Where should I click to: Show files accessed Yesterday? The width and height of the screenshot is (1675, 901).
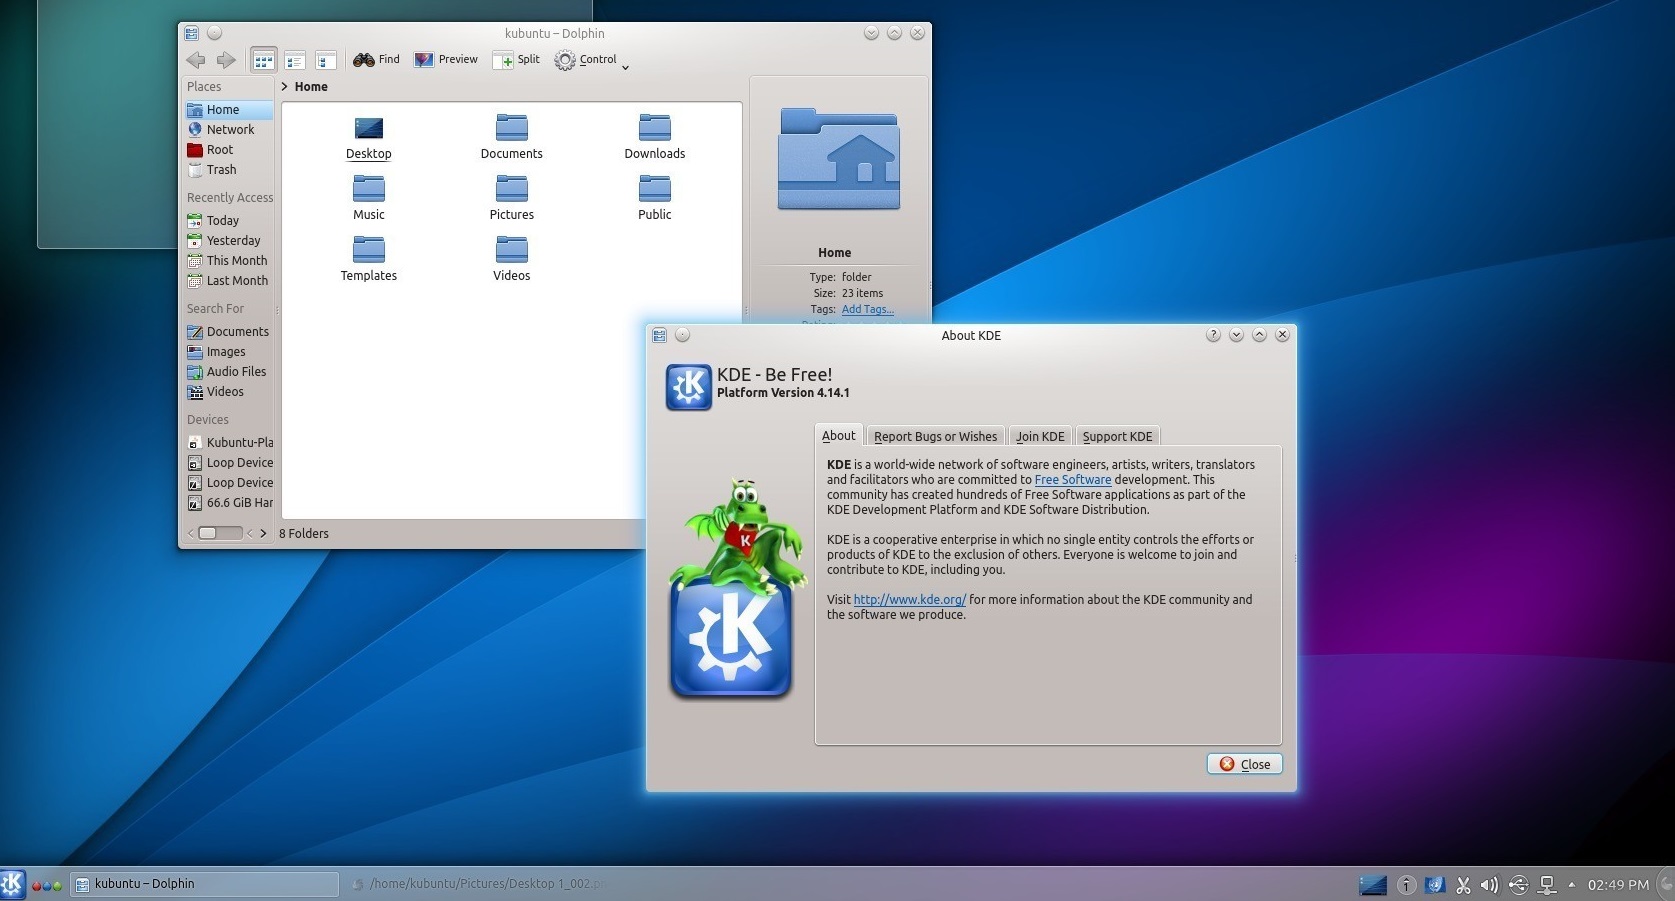[x=229, y=241]
